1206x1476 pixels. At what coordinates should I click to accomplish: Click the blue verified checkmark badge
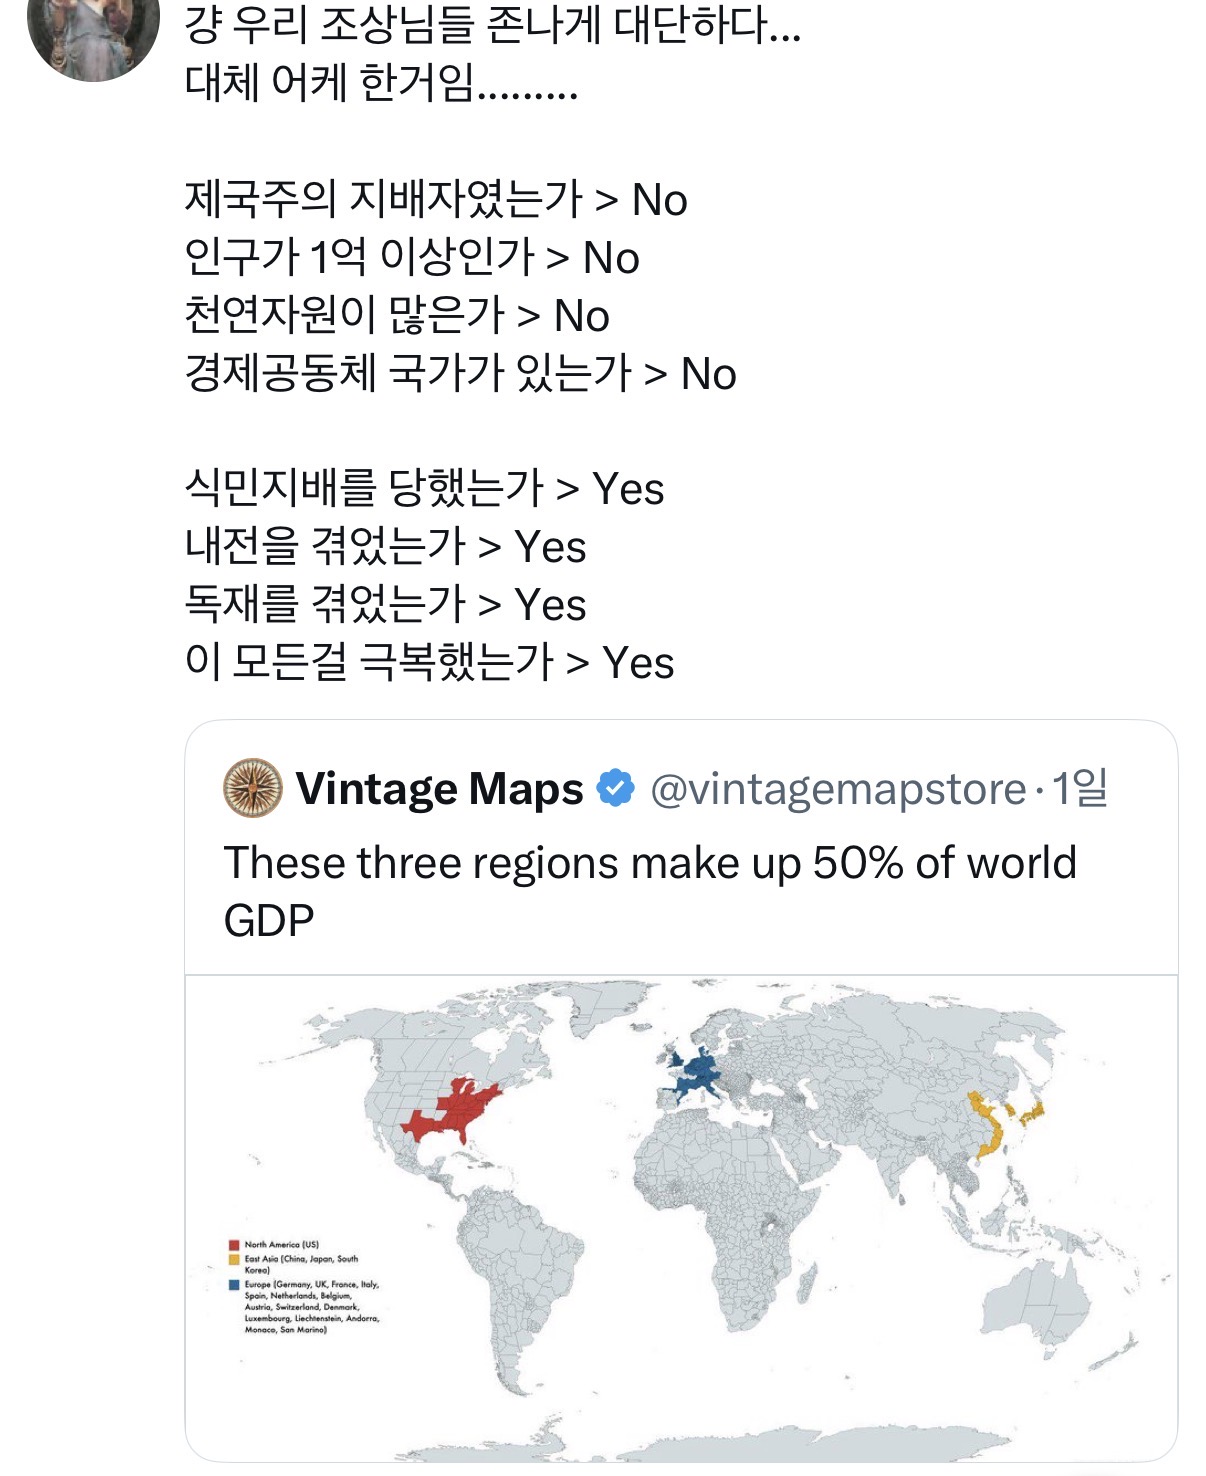[x=616, y=788]
